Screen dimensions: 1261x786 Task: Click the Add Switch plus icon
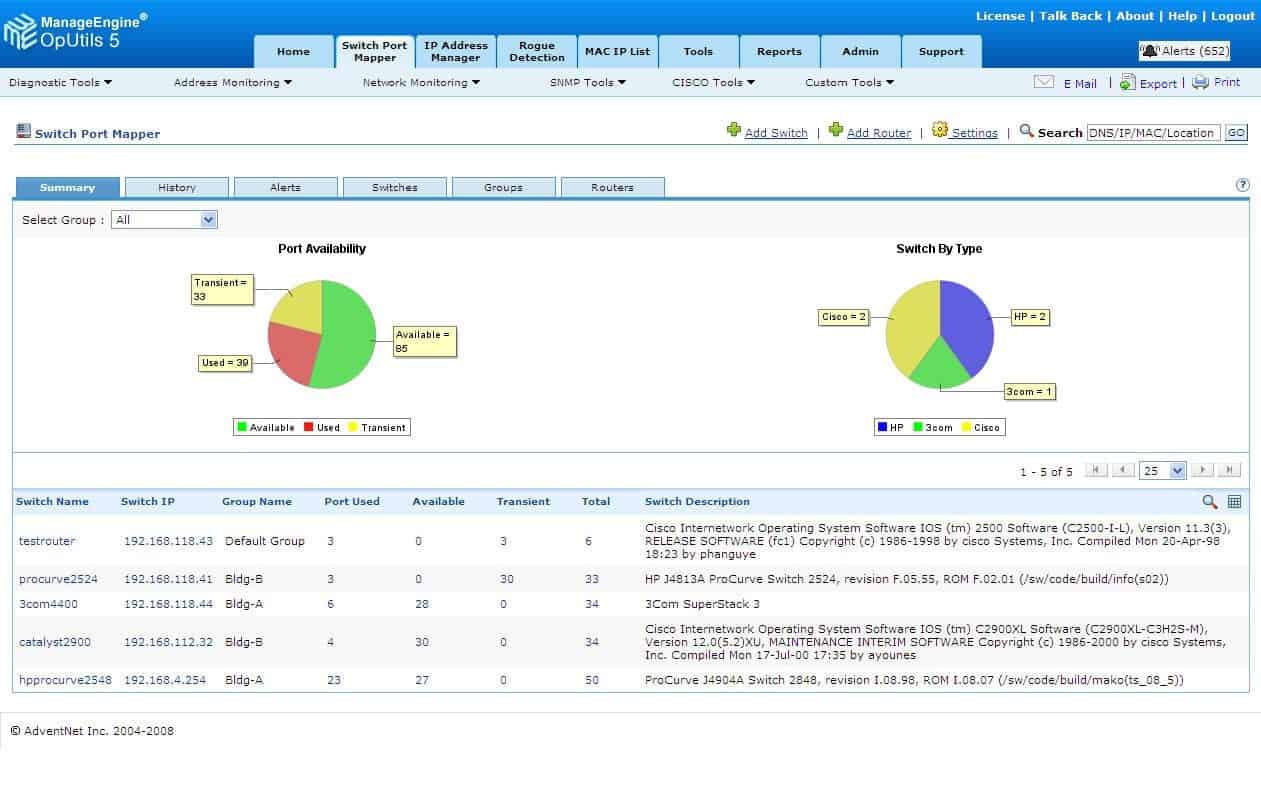coord(734,130)
